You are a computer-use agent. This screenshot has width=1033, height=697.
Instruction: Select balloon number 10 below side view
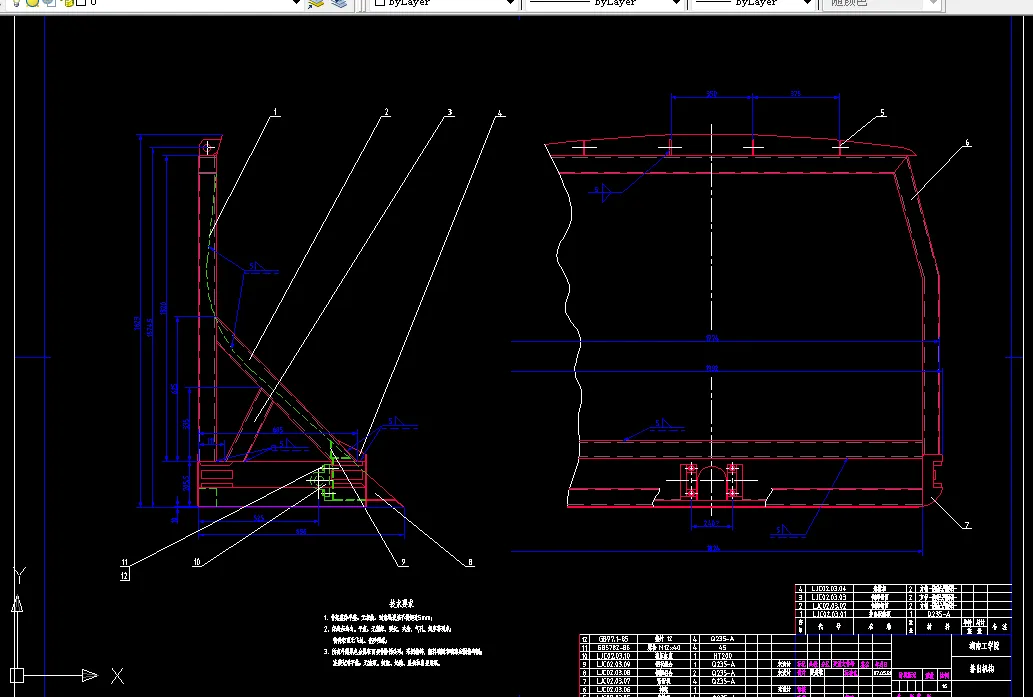pos(197,562)
